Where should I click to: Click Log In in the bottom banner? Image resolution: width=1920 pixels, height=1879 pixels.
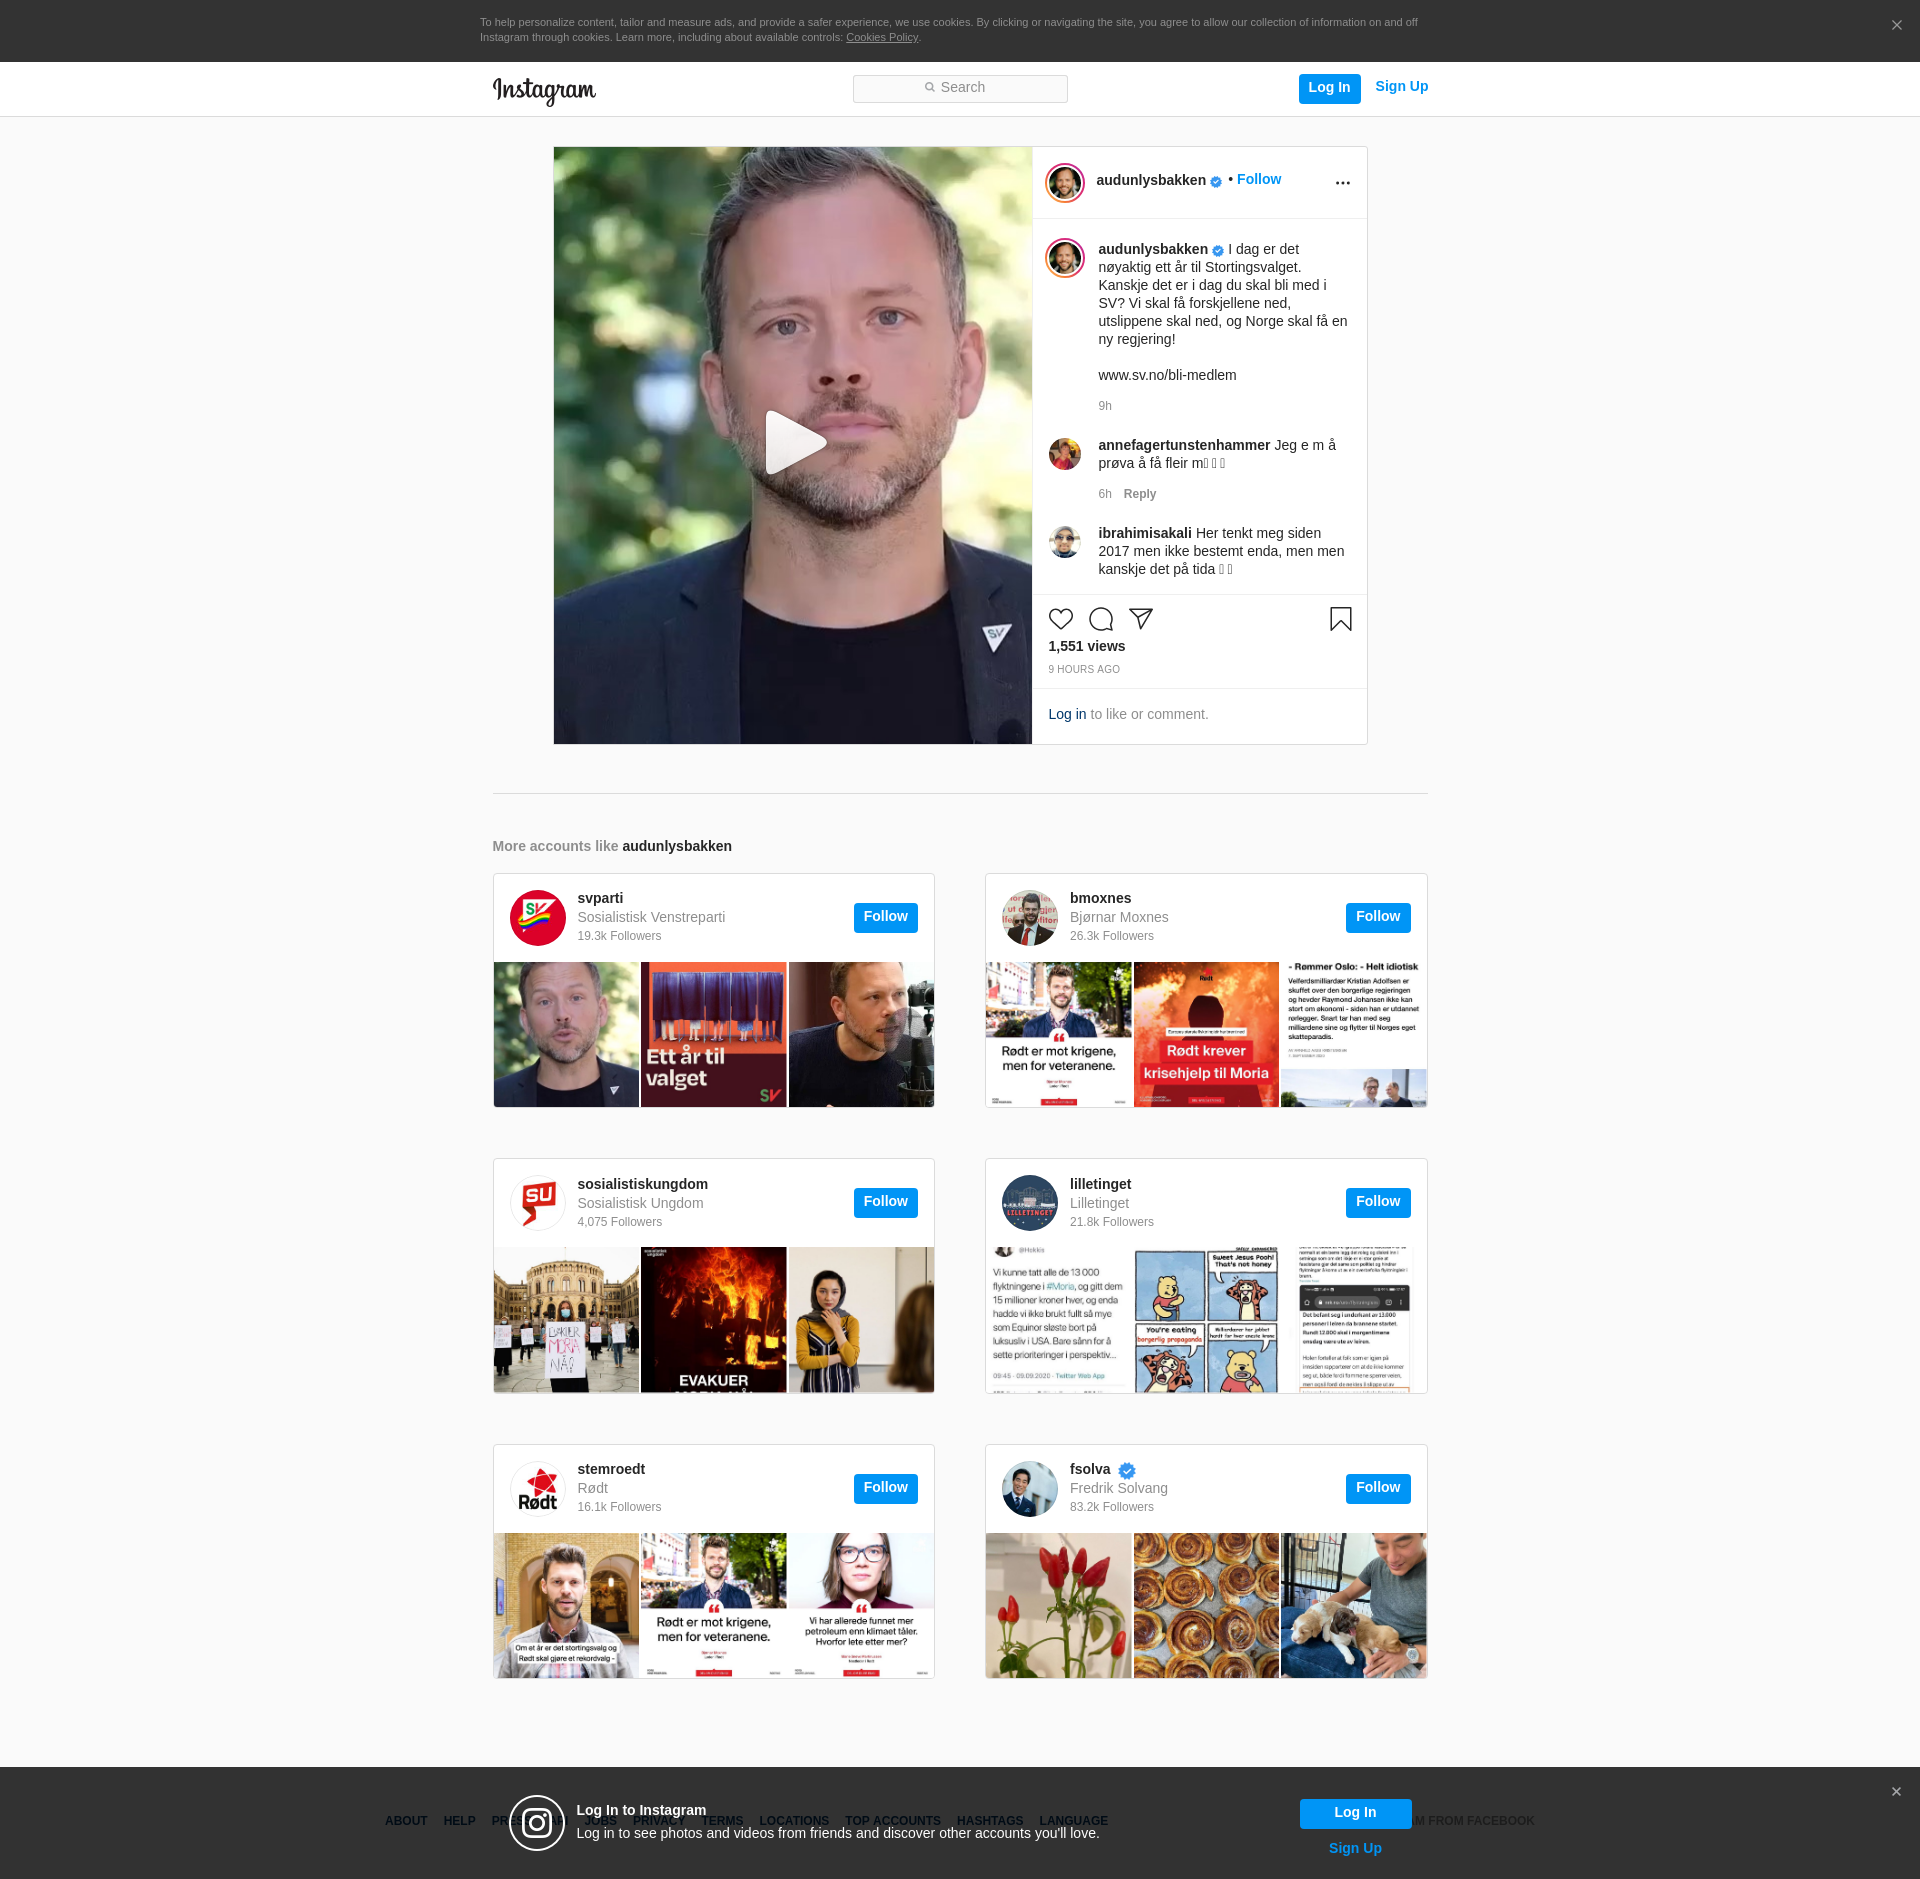pos(1355,1813)
